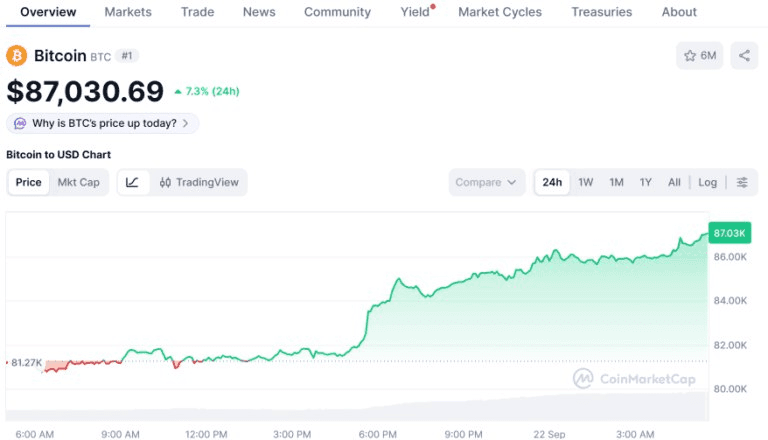
Task: Expand 'Why is BTC's price up today?' chevron
Action: (186, 123)
